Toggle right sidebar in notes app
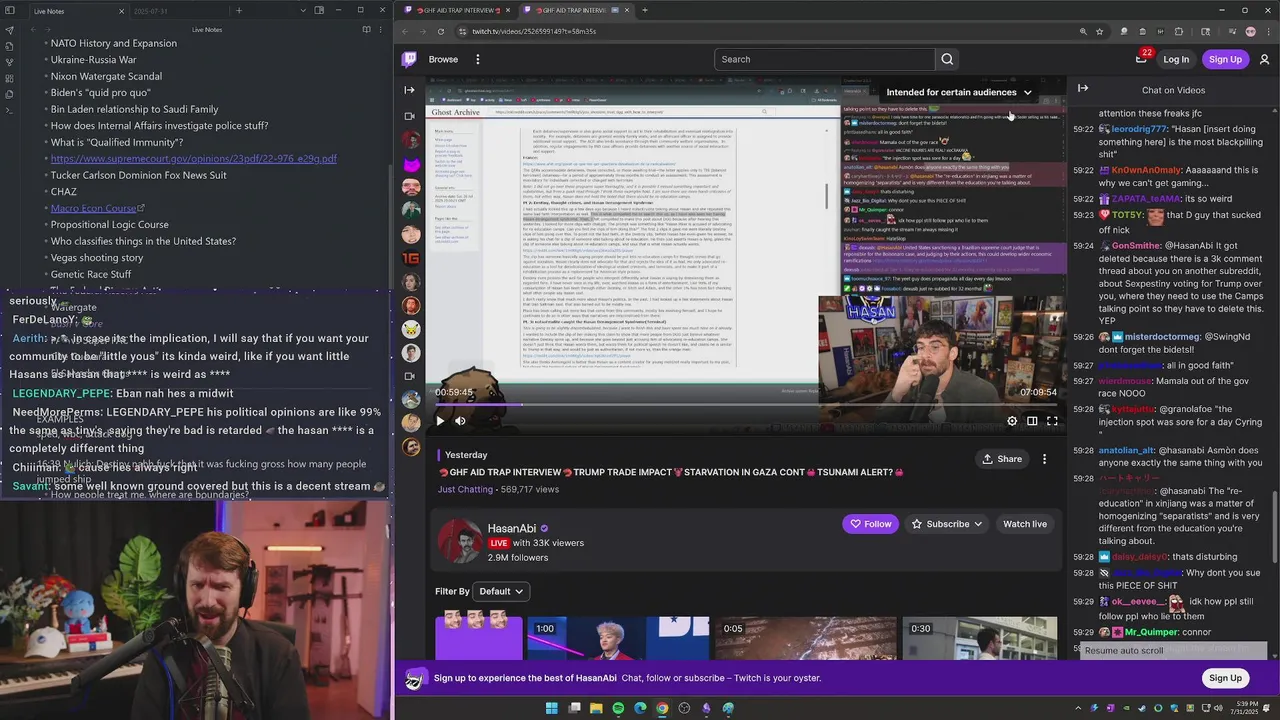This screenshot has width=1280, height=720. [x=319, y=11]
